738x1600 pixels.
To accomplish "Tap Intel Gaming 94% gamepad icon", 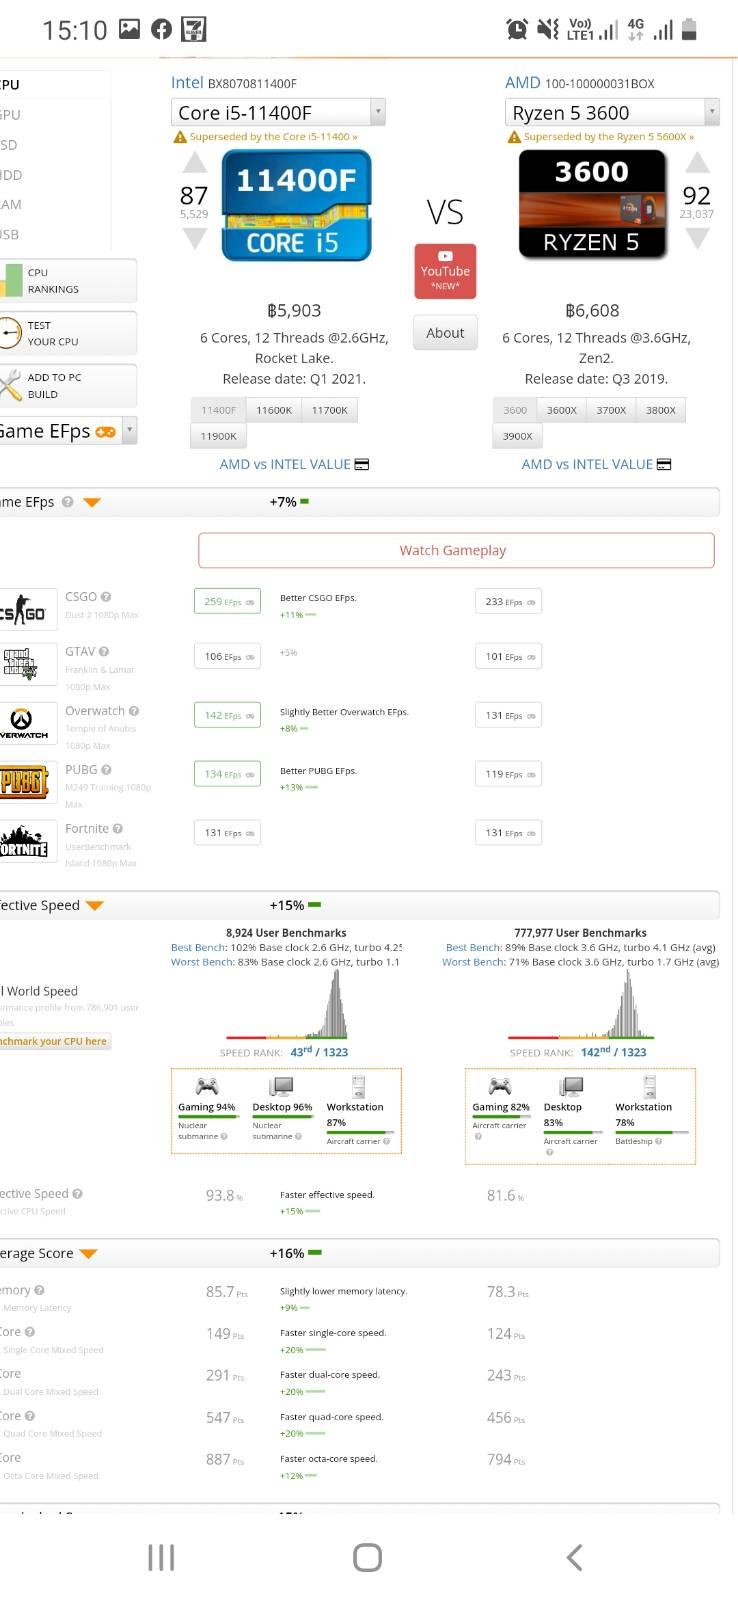I will tap(207, 1086).
